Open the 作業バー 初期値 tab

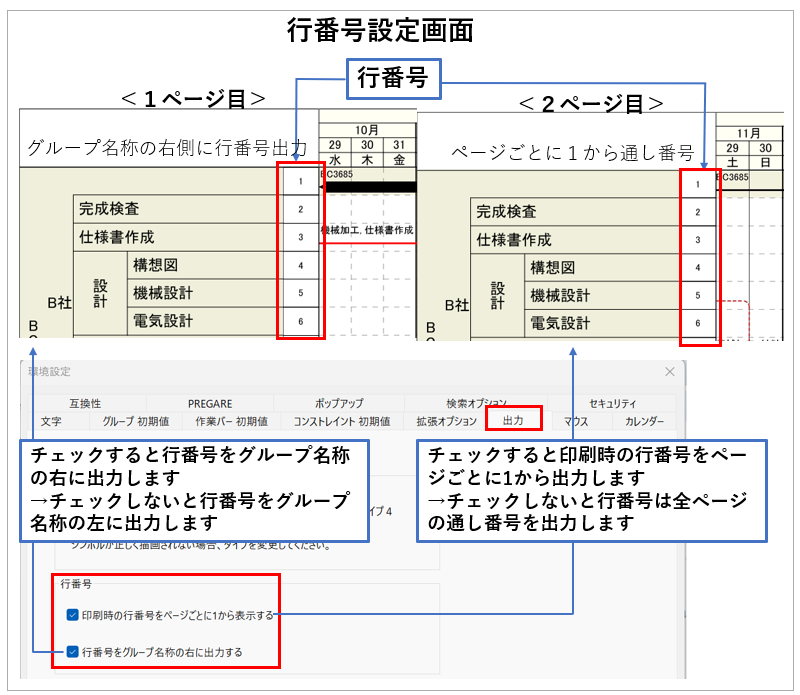pyautogui.click(x=232, y=421)
